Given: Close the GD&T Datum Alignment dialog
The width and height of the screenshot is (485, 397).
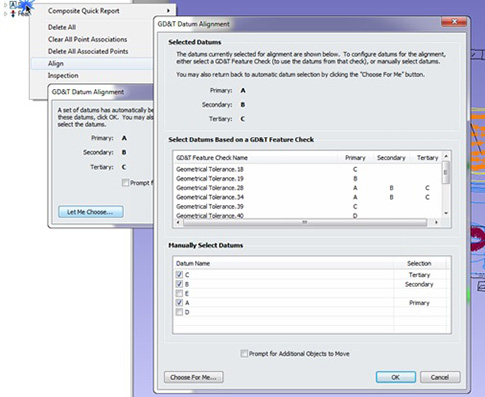Looking at the screenshot, I should (454, 22).
